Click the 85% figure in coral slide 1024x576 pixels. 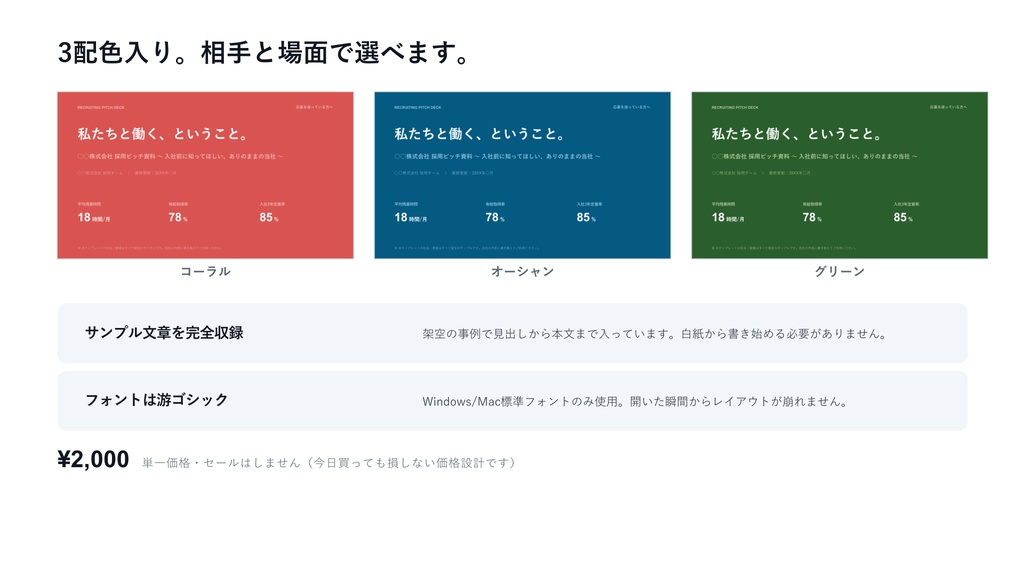pyautogui.click(x=269, y=217)
